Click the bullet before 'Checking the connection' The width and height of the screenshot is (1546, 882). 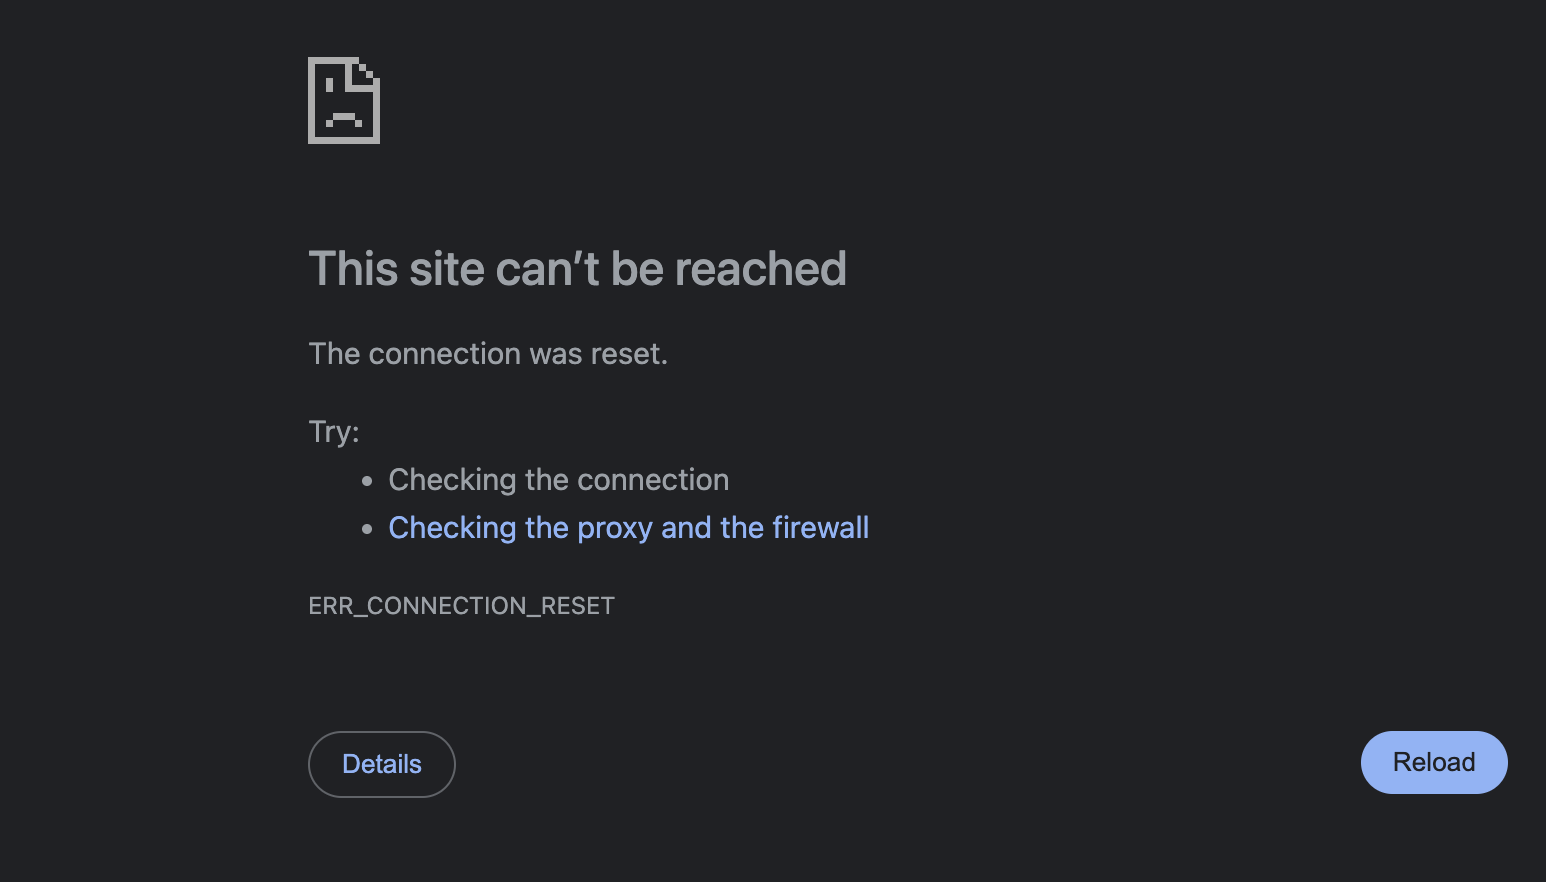pyautogui.click(x=367, y=481)
